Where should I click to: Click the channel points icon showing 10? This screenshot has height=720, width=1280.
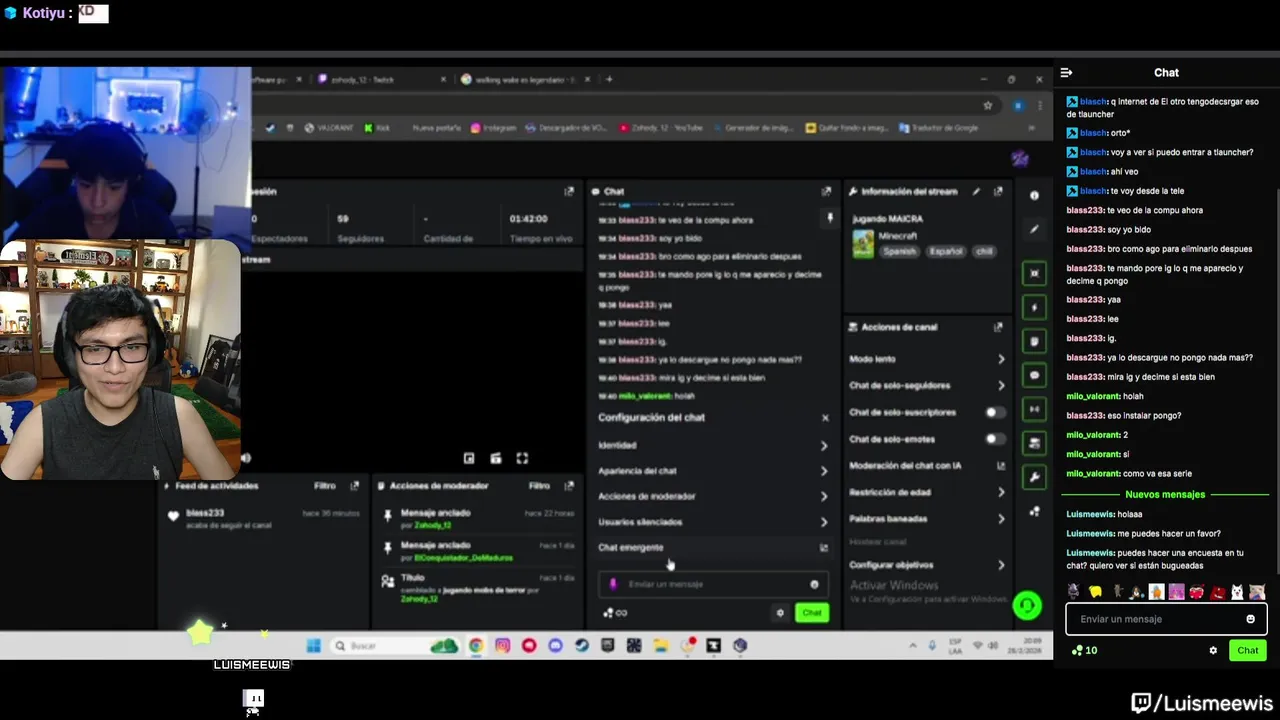tap(1084, 650)
